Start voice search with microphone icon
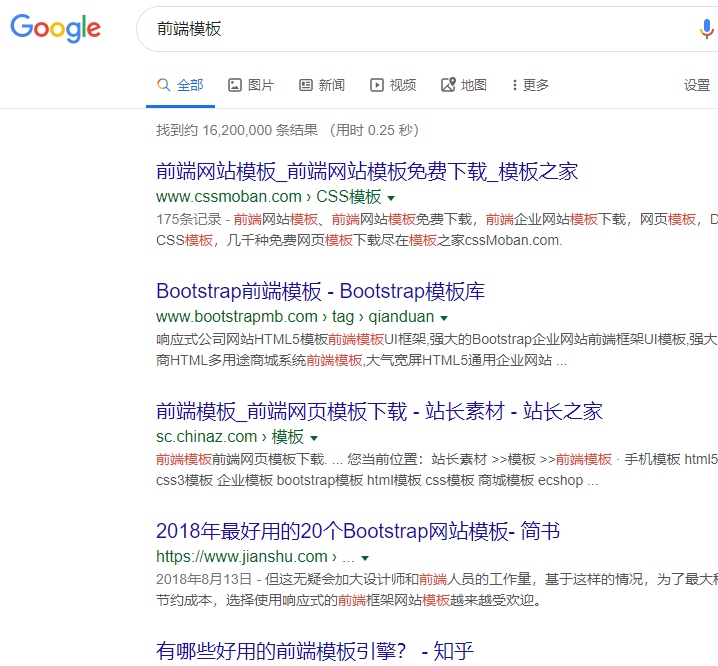 pos(707,29)
